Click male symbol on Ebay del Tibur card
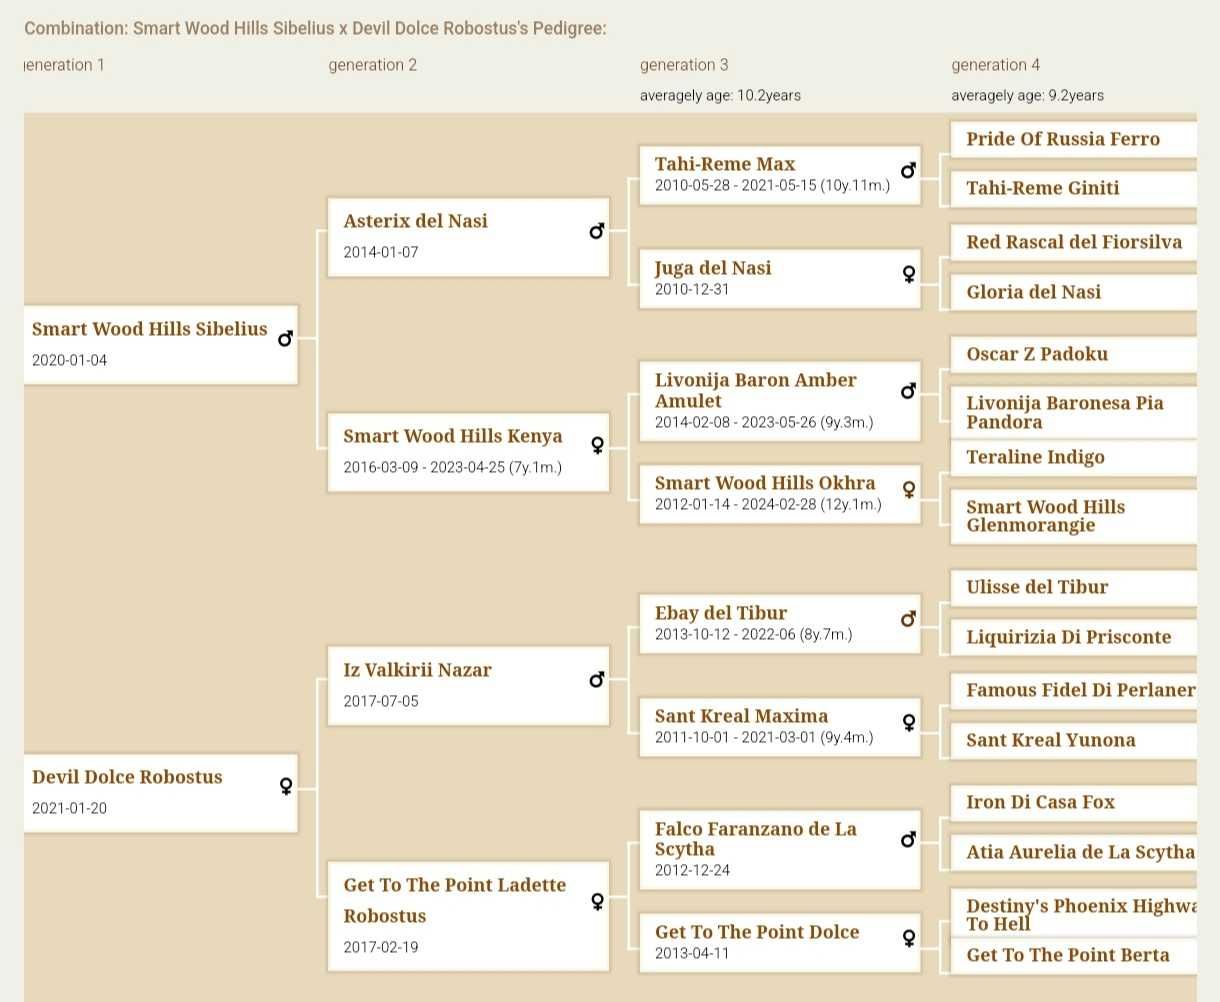Viewport: 1220px width, 1002px height. [x=908, y=618]
